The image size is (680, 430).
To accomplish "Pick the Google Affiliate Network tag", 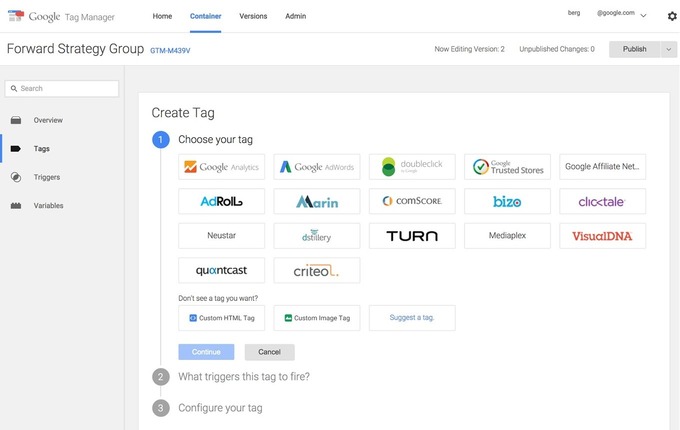I will pos(602,167).
